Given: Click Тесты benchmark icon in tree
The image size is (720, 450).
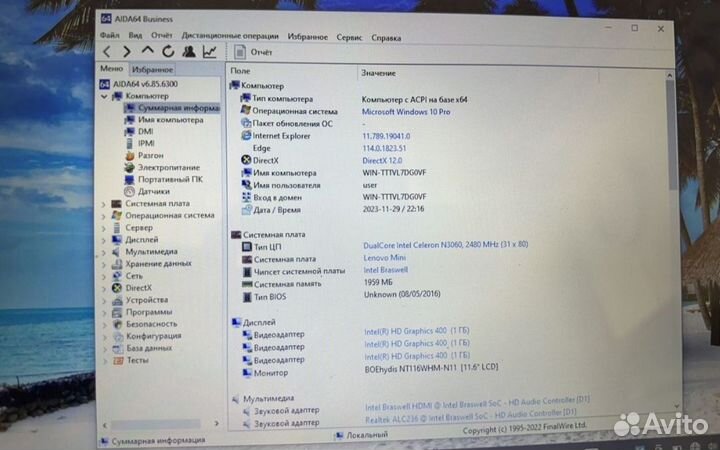Looking at the screenshot, I should 118,360.
